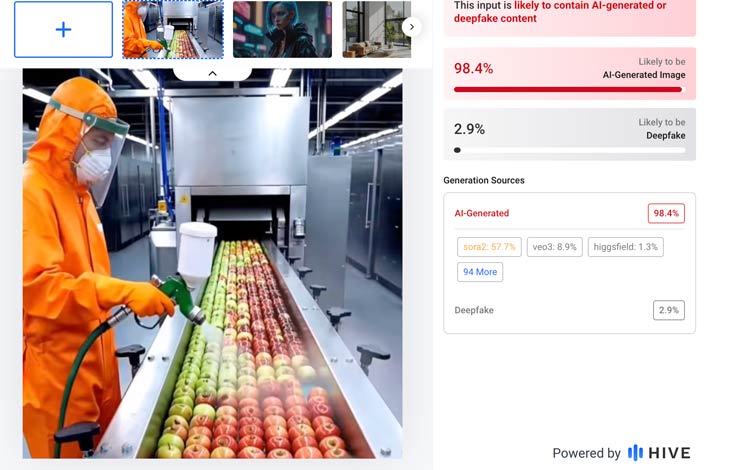Select the apple factory worker thumbnail
The height and width of the screenshot is (470, 750).
tap(173, 29)
